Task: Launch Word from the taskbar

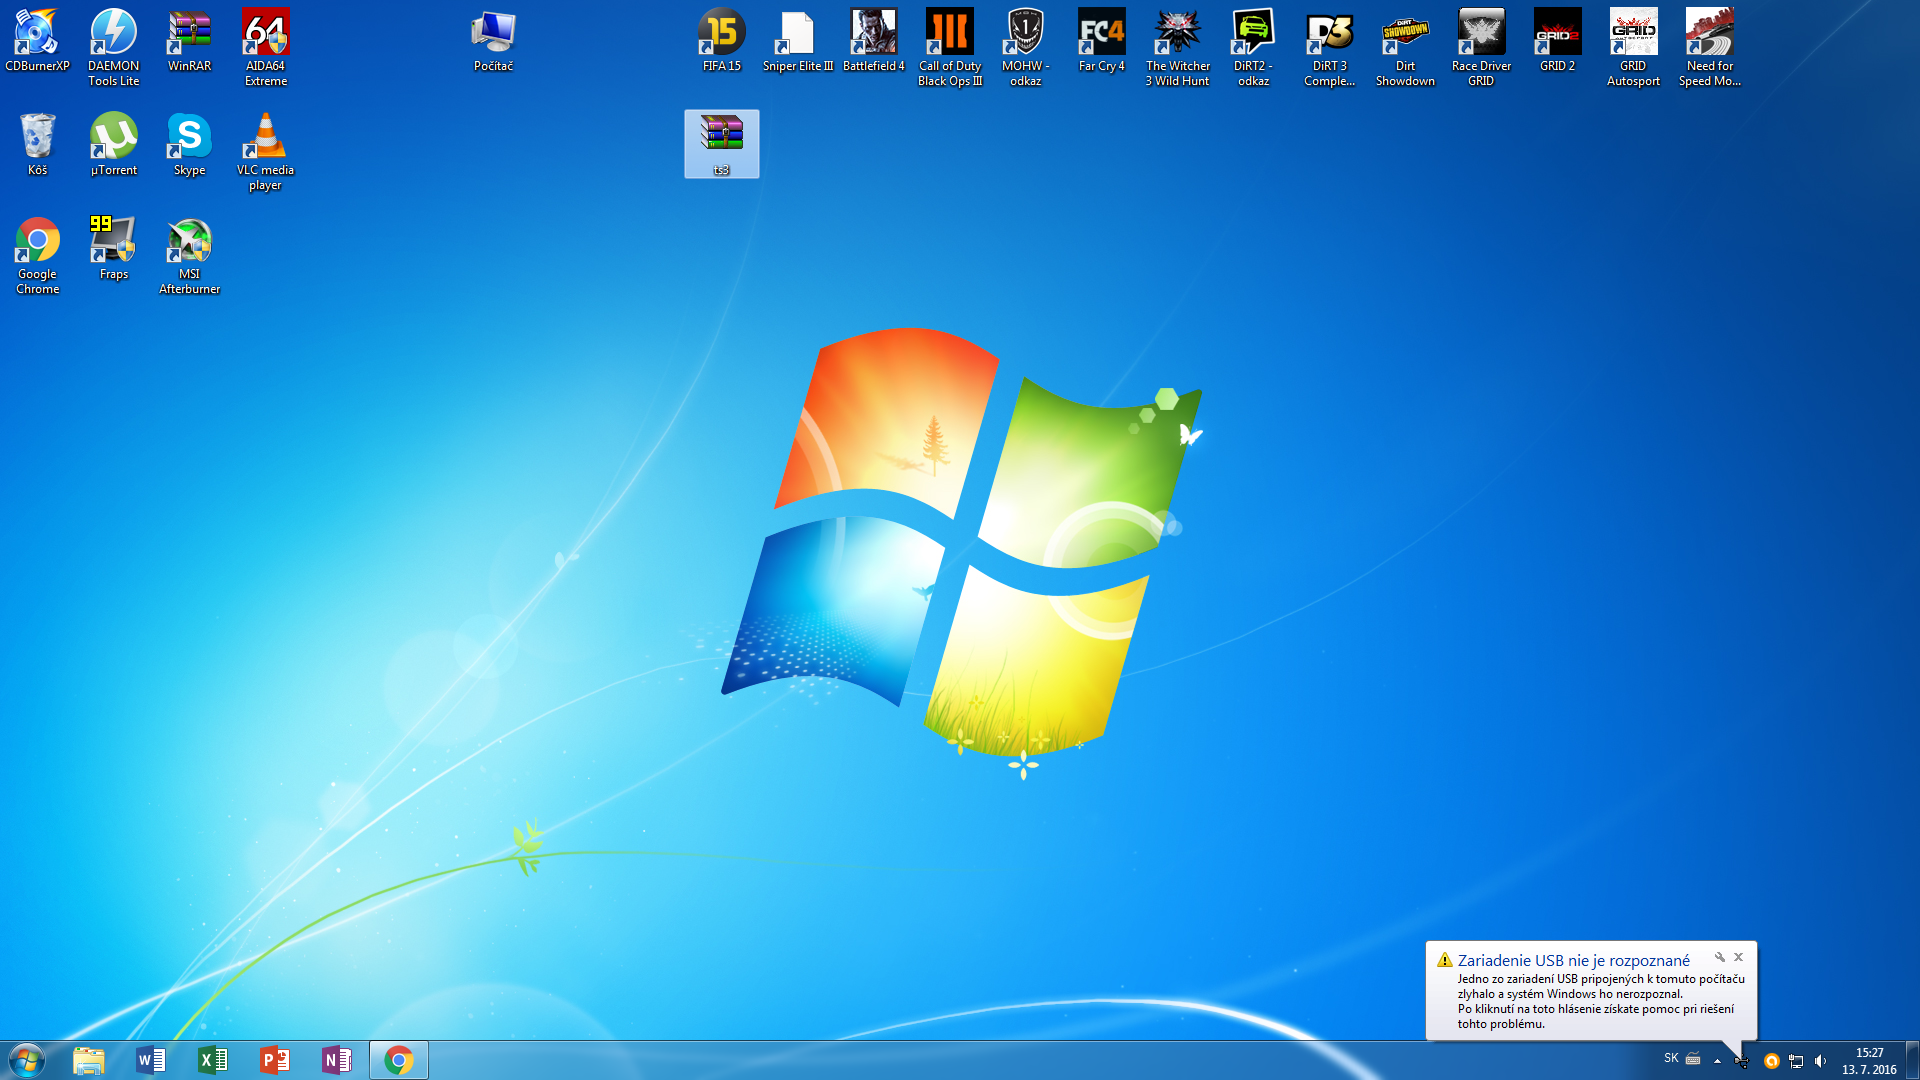Action: click(x=151, y=1060)
